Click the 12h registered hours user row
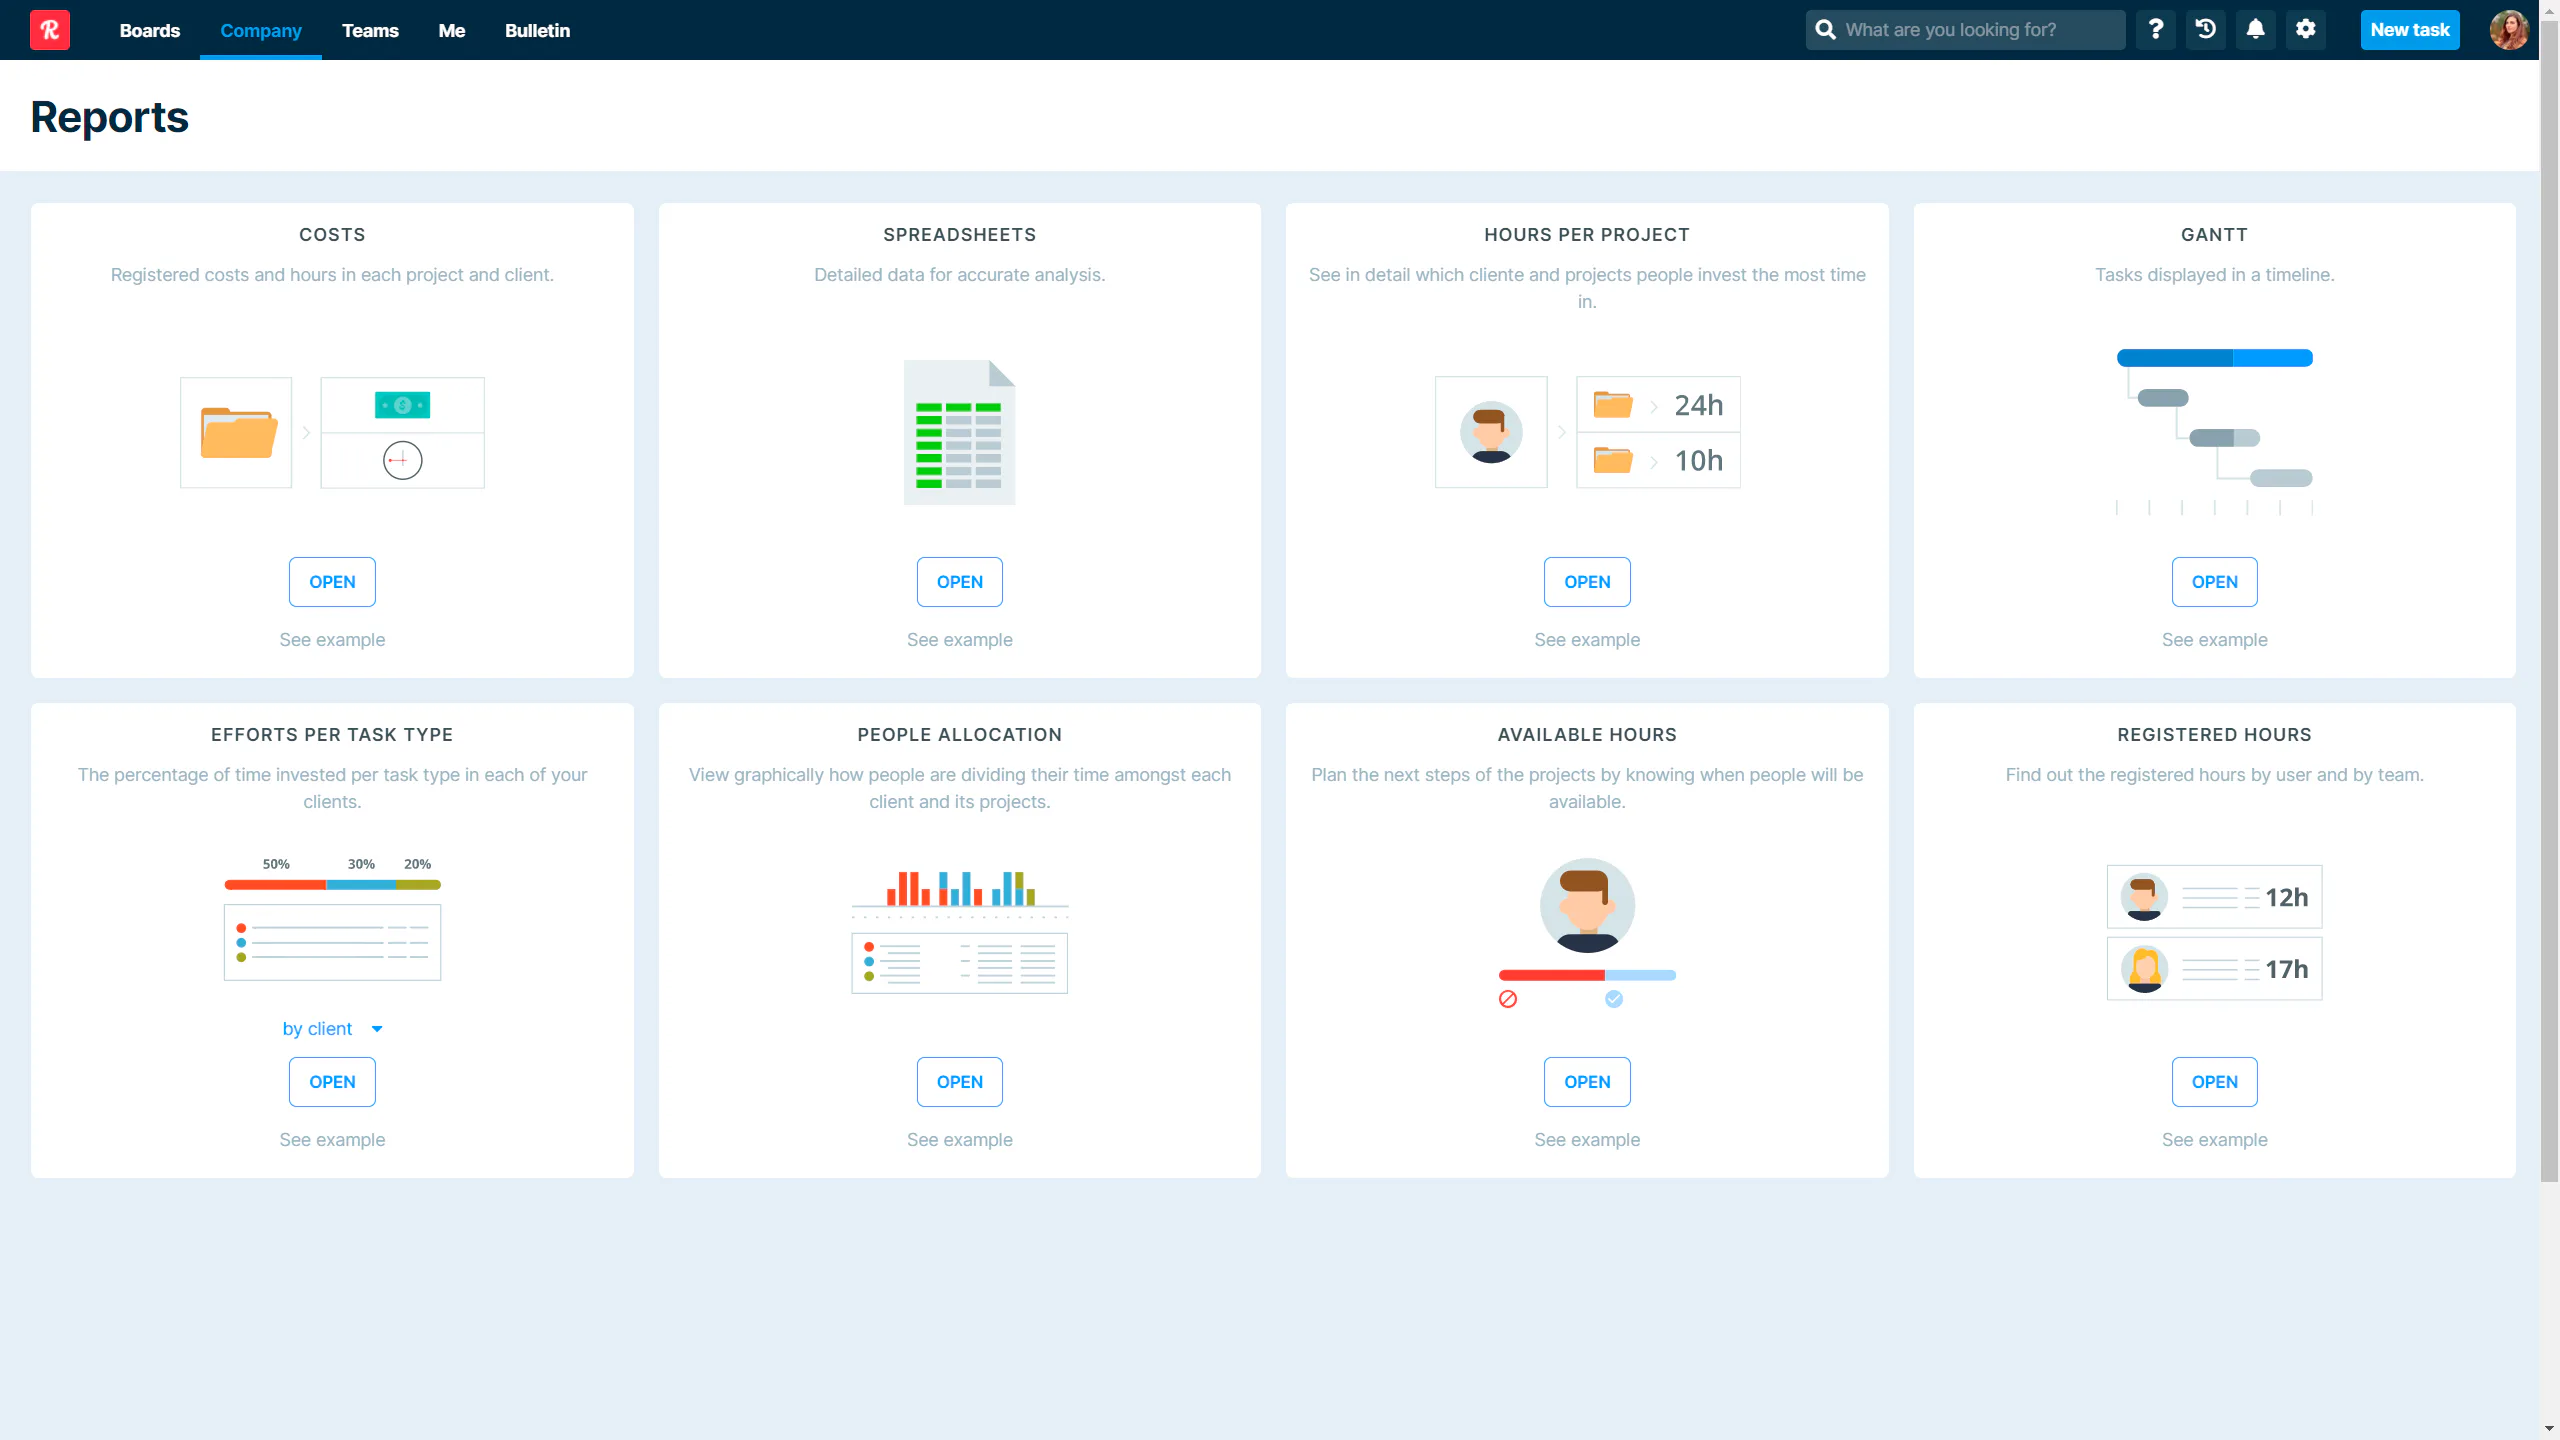Viewport: 2560px width, 1440px height. click(x=2214, y=897)
